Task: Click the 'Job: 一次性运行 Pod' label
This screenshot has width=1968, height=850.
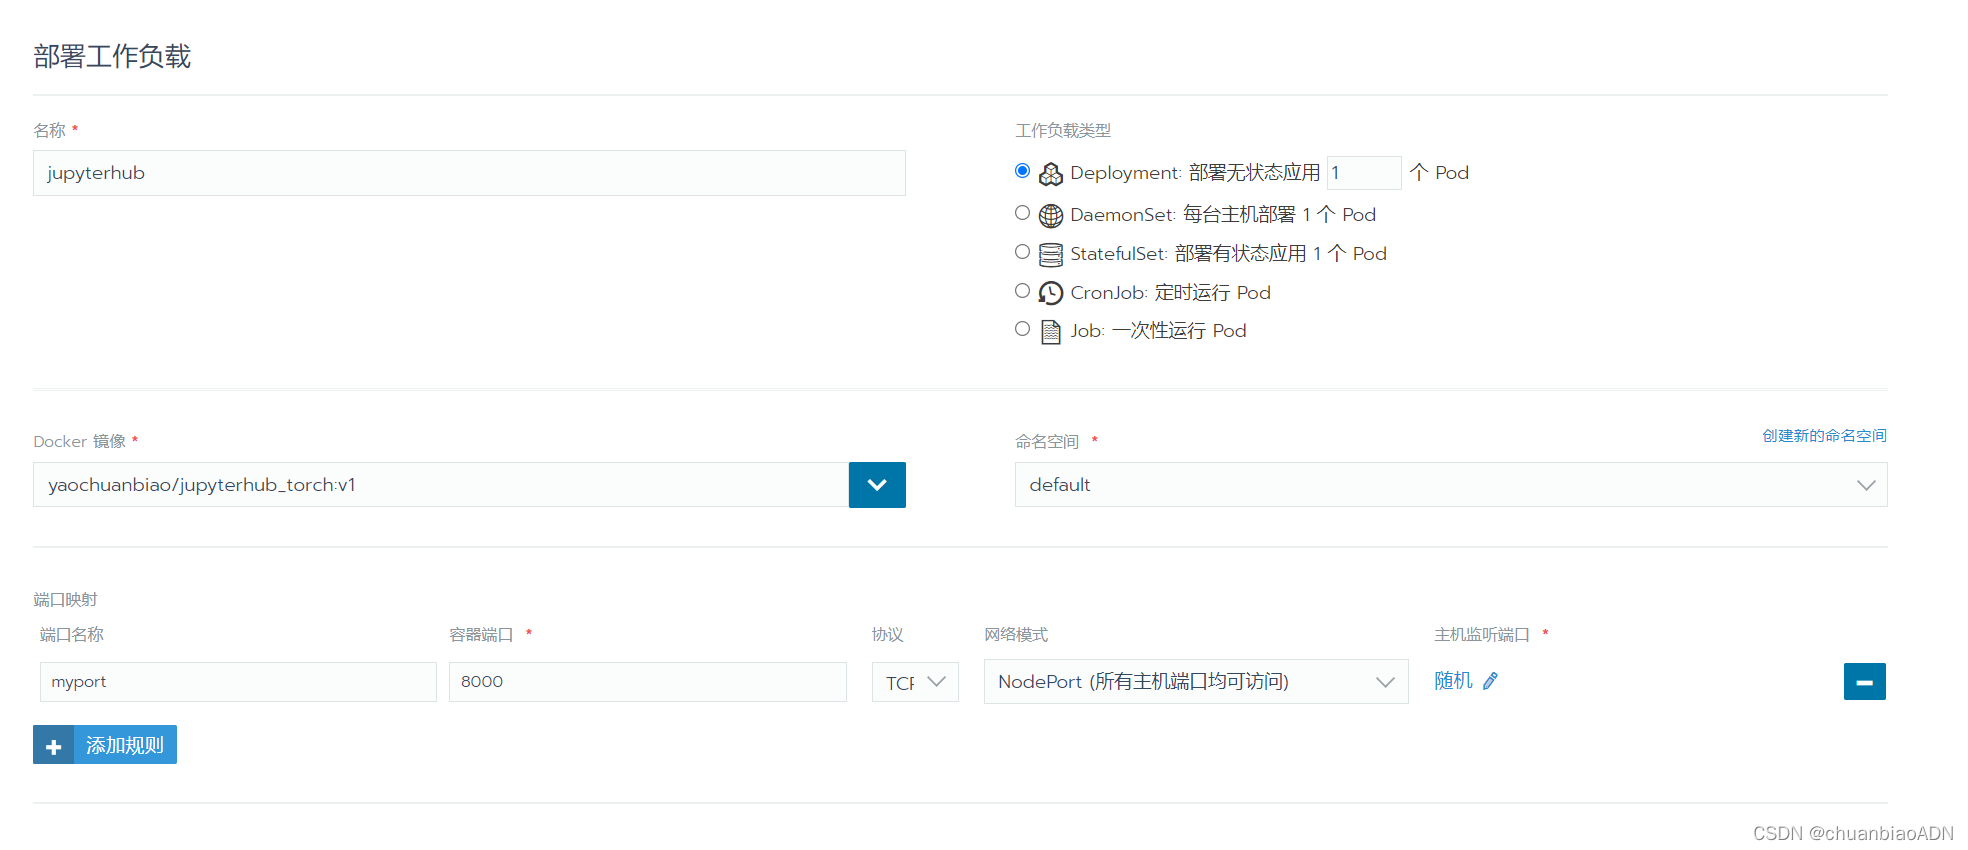Action: (x=1158, y=331)
